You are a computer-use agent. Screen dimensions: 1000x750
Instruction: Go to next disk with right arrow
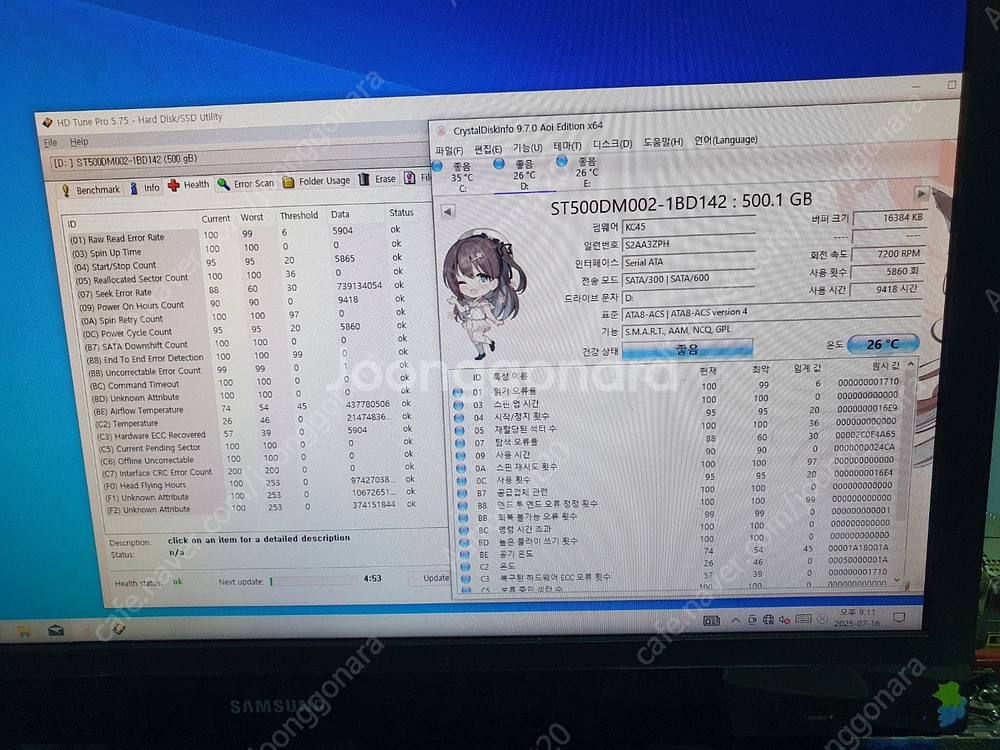tap(921, 193)
